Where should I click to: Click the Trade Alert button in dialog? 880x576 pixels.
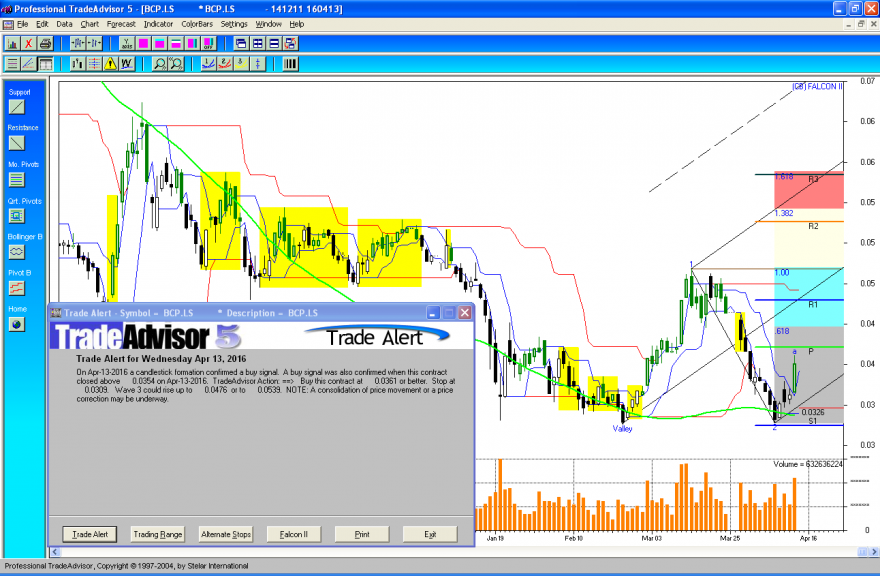tap(90, 534)
